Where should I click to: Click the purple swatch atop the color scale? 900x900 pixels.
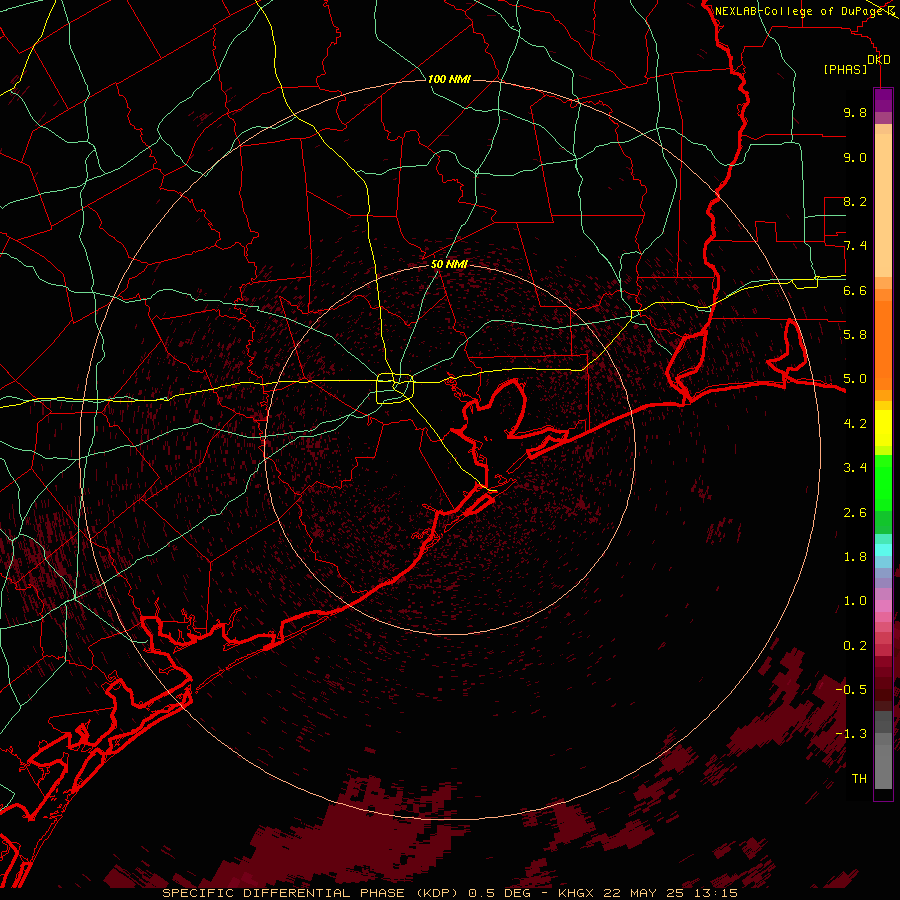point(883,100)
